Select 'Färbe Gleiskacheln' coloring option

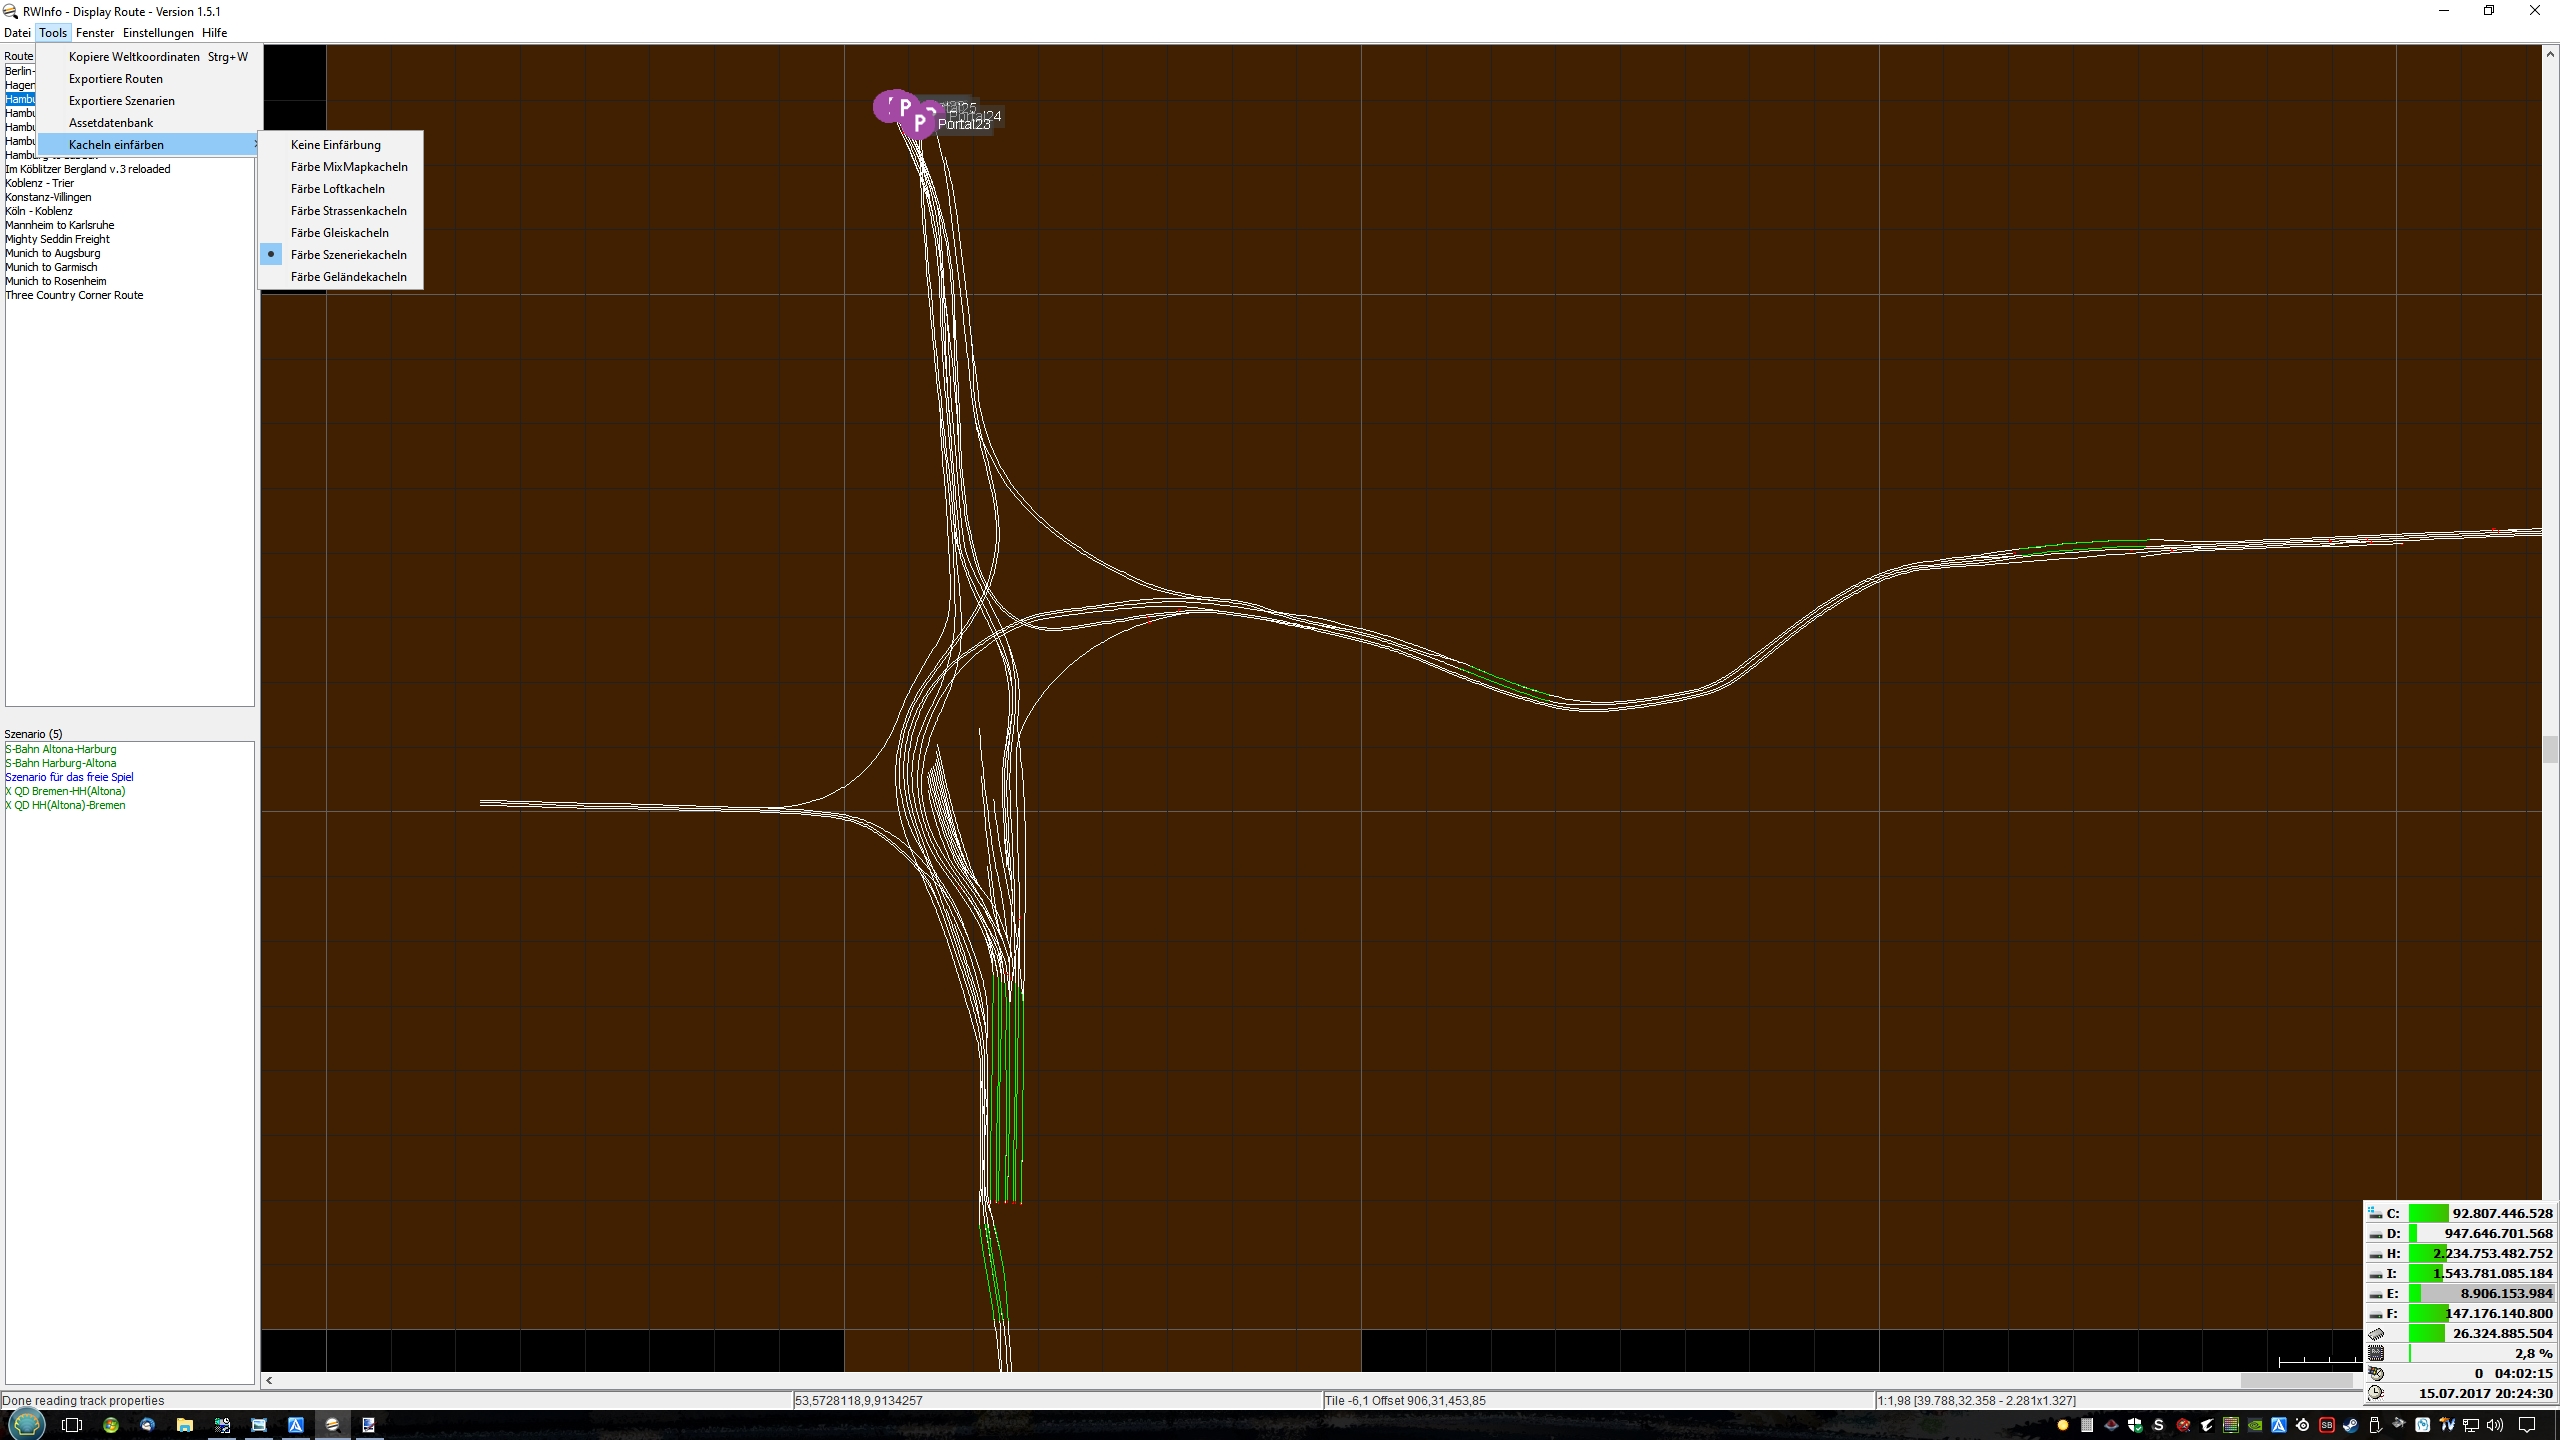pos(339,233)
